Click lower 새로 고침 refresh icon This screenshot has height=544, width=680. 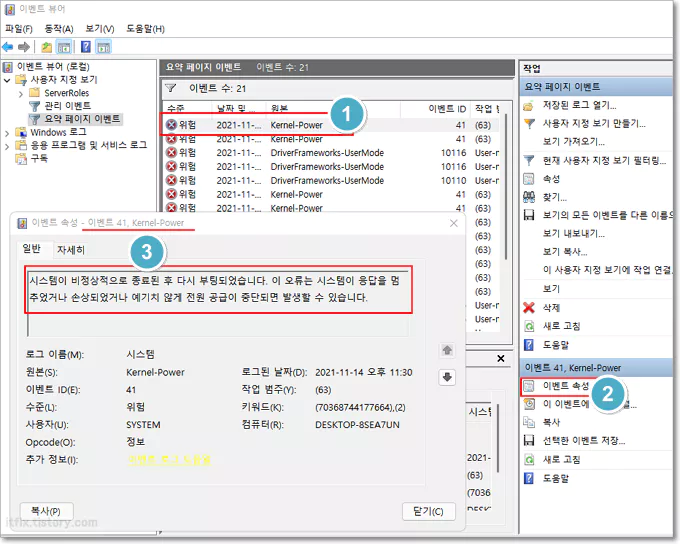tap(529, 459)
